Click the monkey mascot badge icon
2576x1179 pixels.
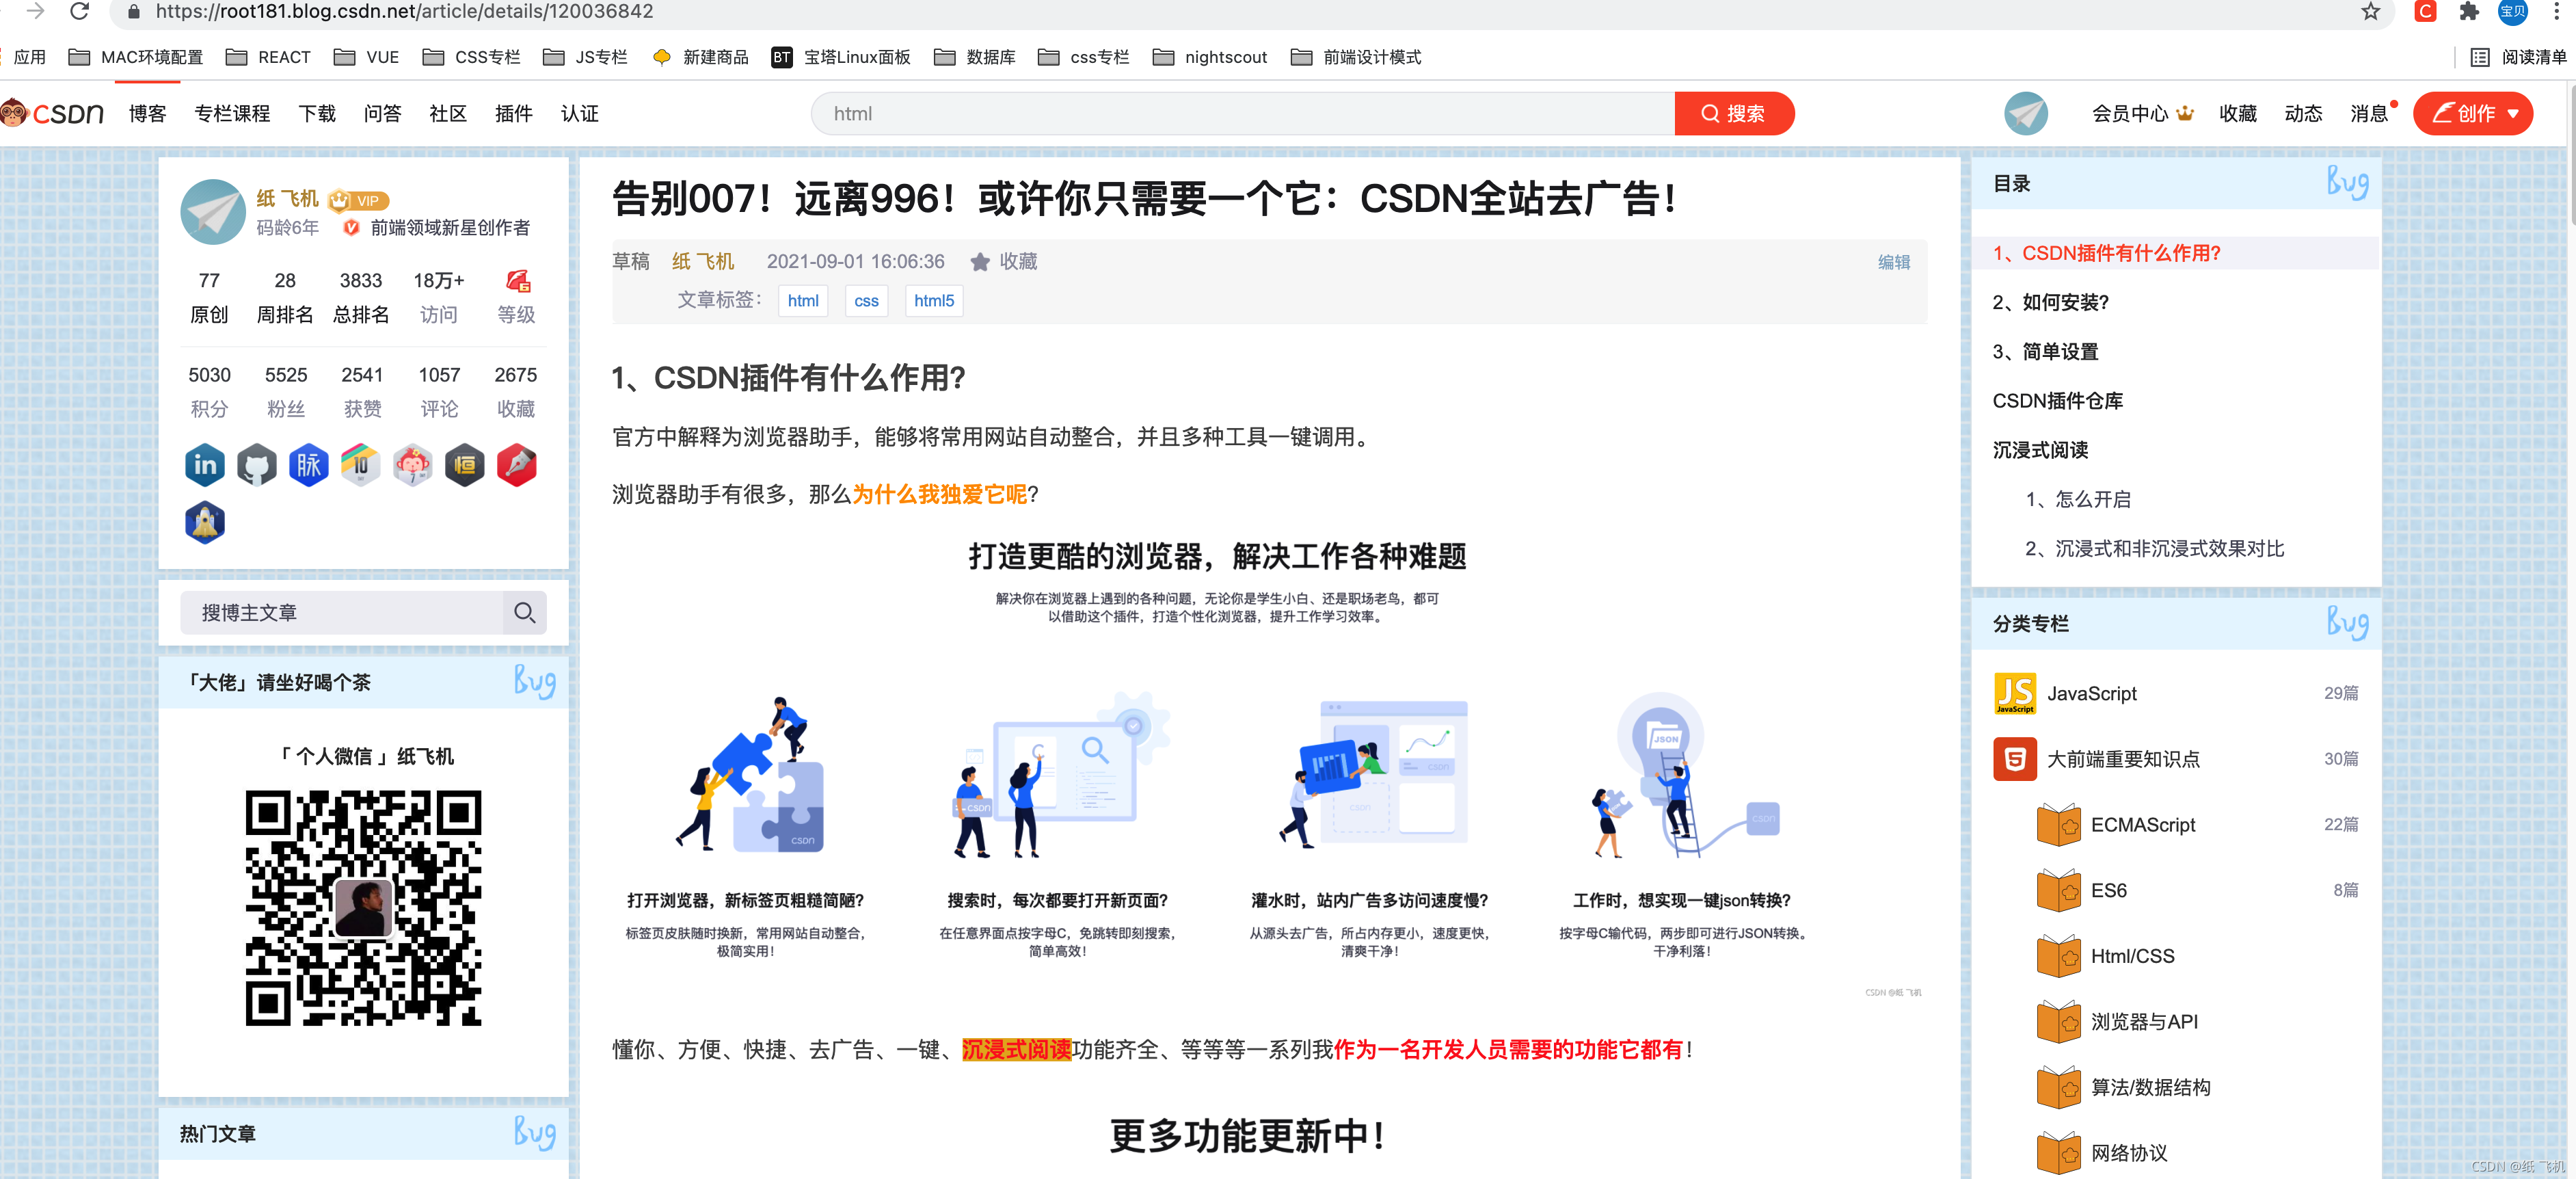coord(413,465)
